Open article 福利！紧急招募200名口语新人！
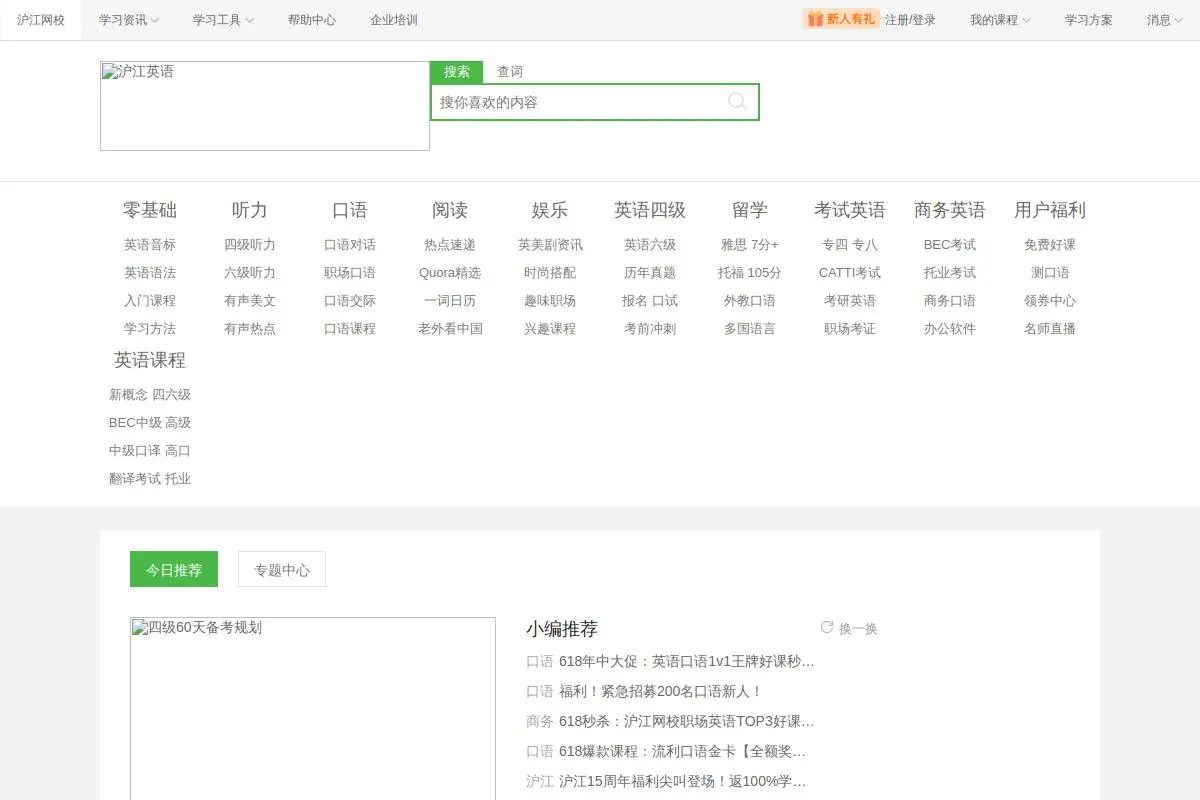This screenshot has width=1200, height=800. (x=661, y=691)
